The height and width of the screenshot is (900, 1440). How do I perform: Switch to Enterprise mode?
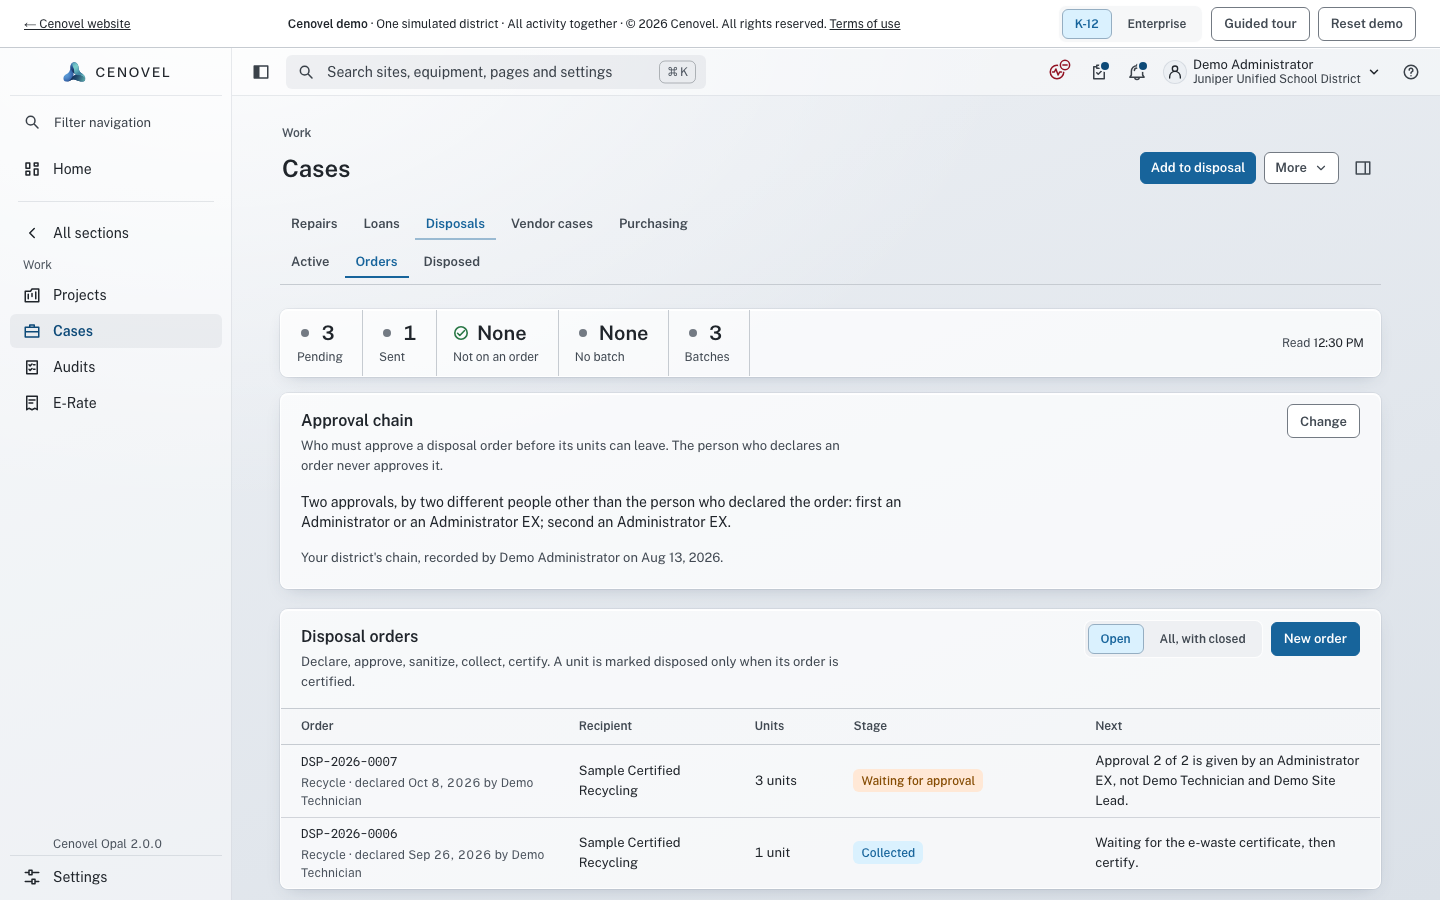(x=1157, y=24)
